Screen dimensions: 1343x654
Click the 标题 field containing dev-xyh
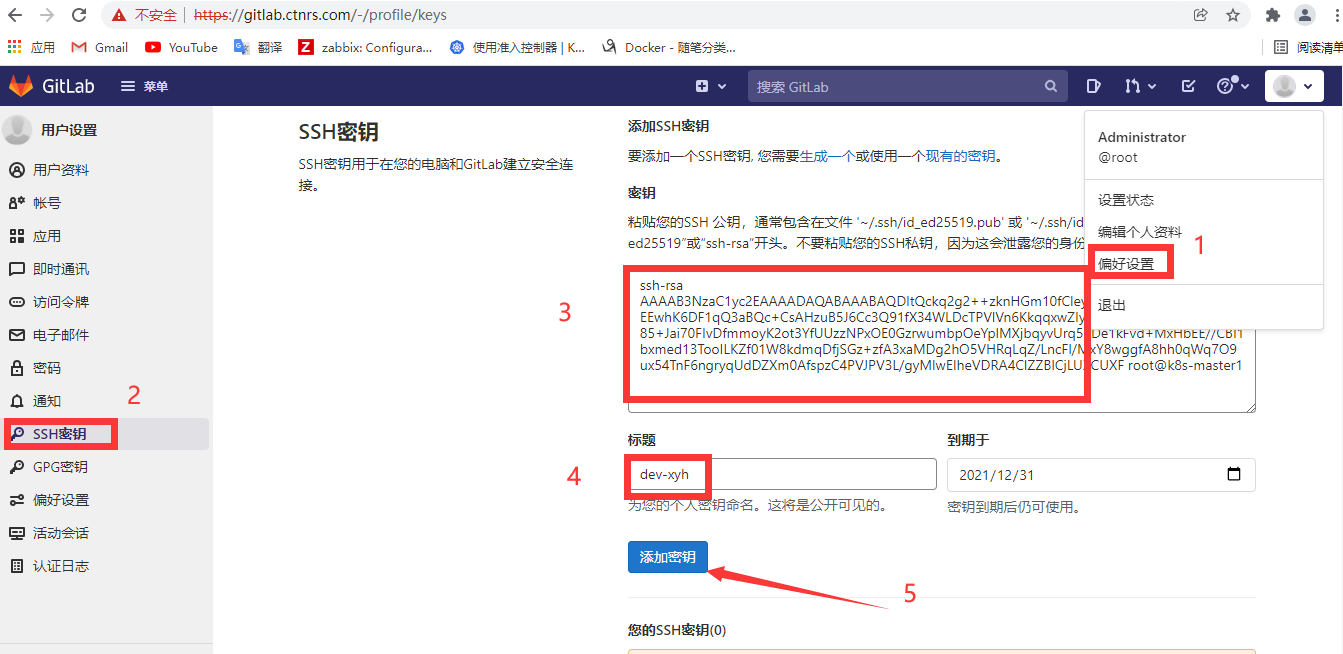pos(782,474)
